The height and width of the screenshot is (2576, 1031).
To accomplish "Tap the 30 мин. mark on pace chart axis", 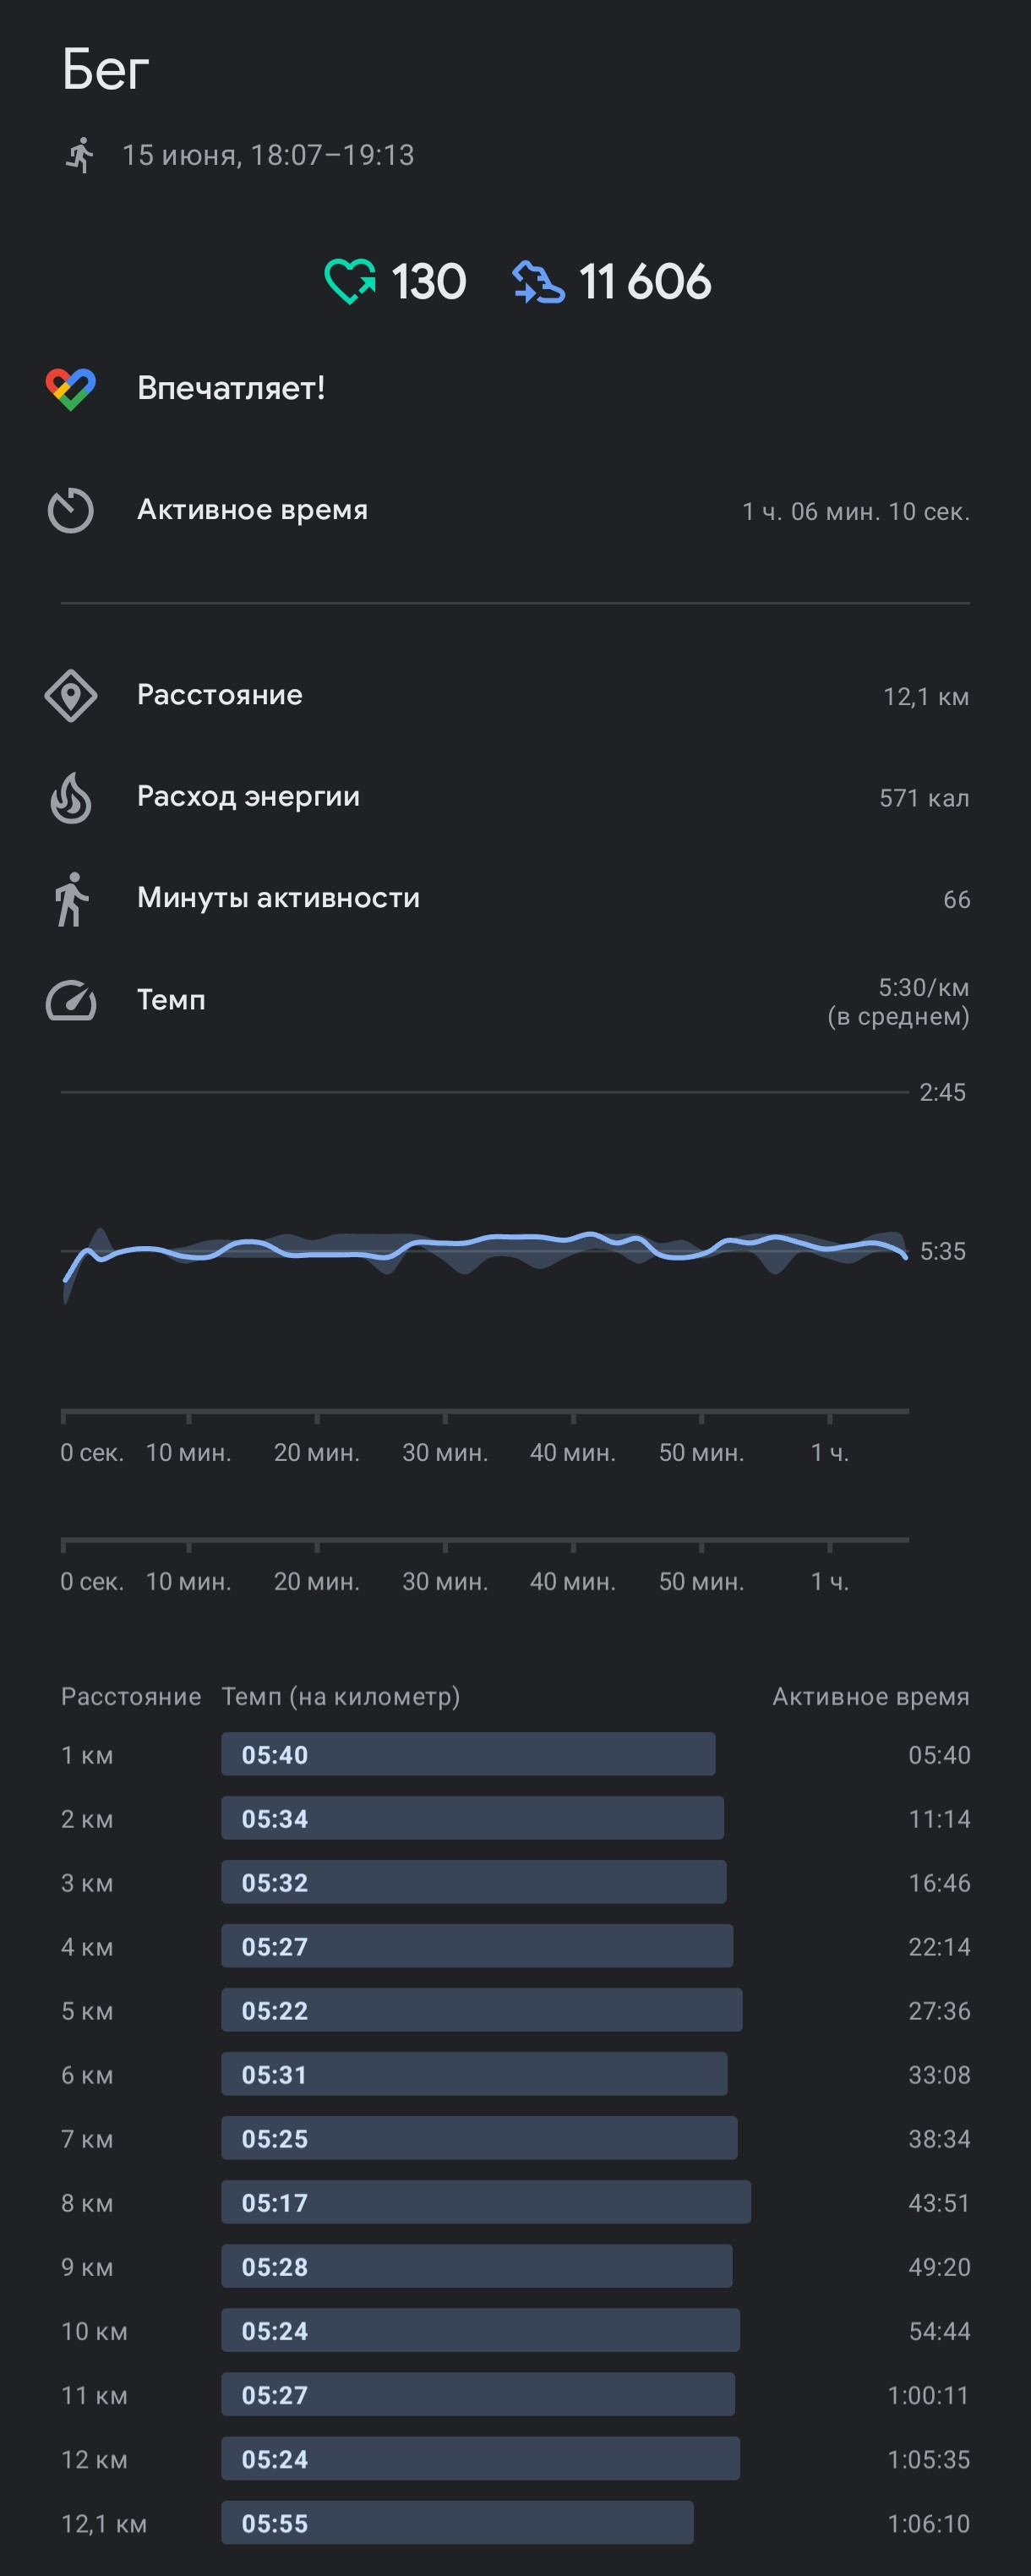I will 445,1452.
